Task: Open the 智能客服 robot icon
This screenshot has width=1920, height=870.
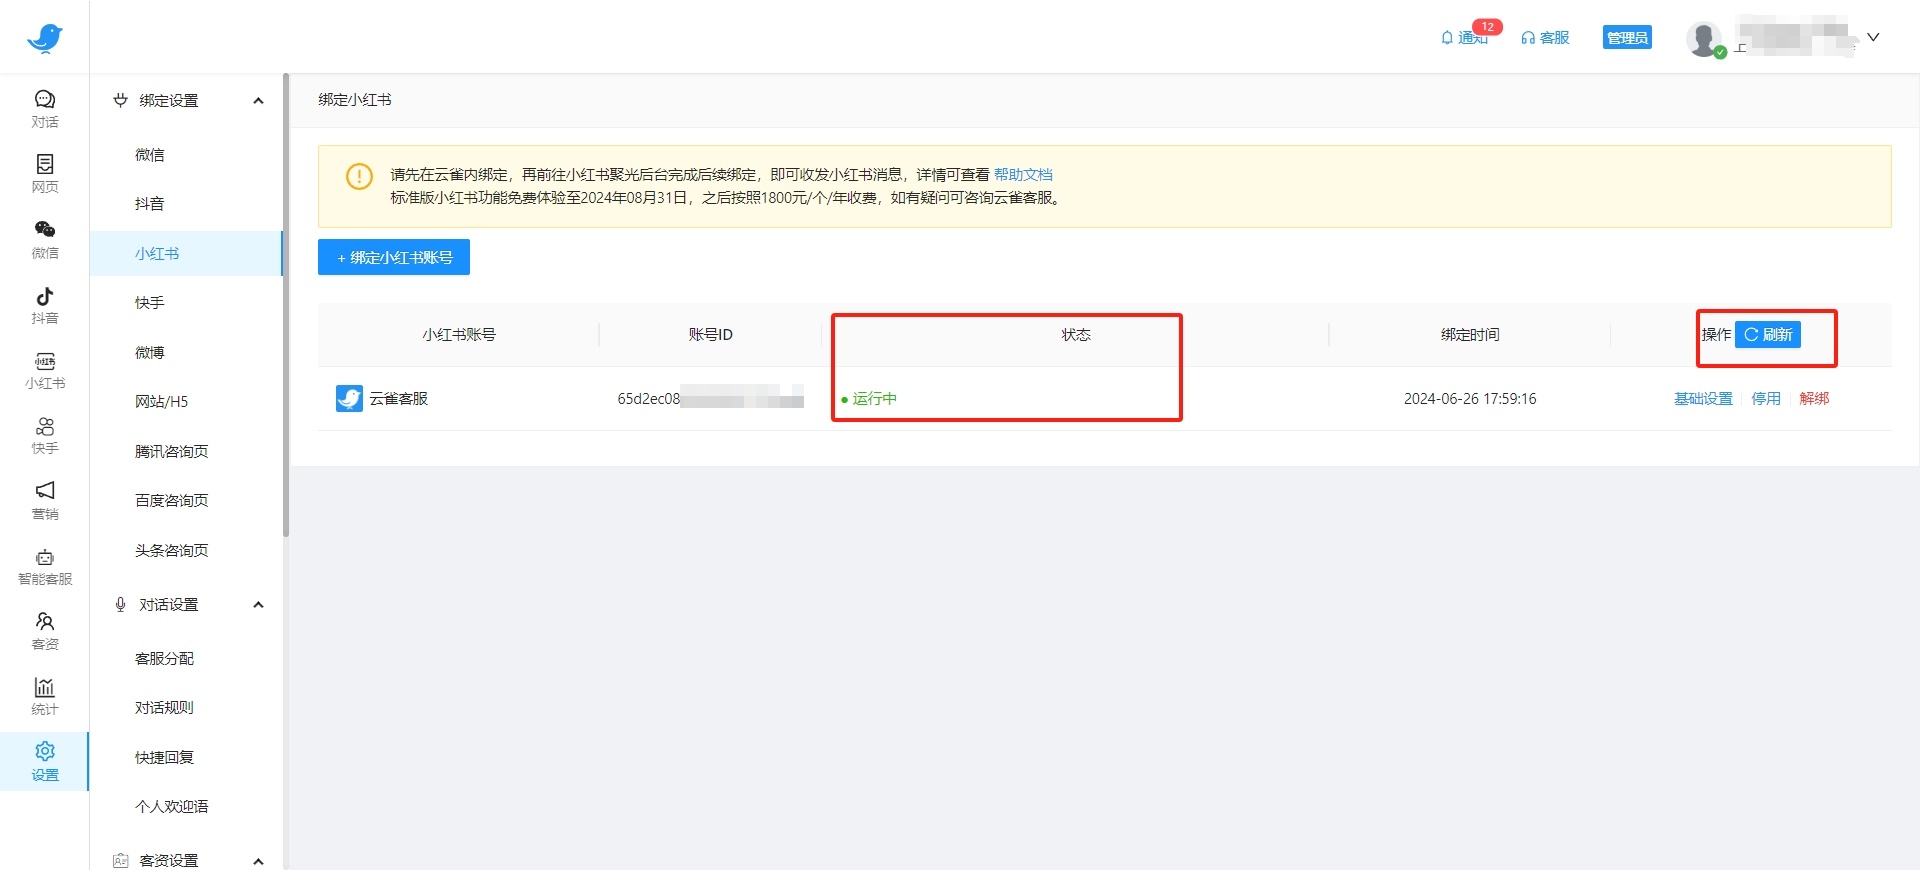Action: pyautogui.click(x=45, y=565)
